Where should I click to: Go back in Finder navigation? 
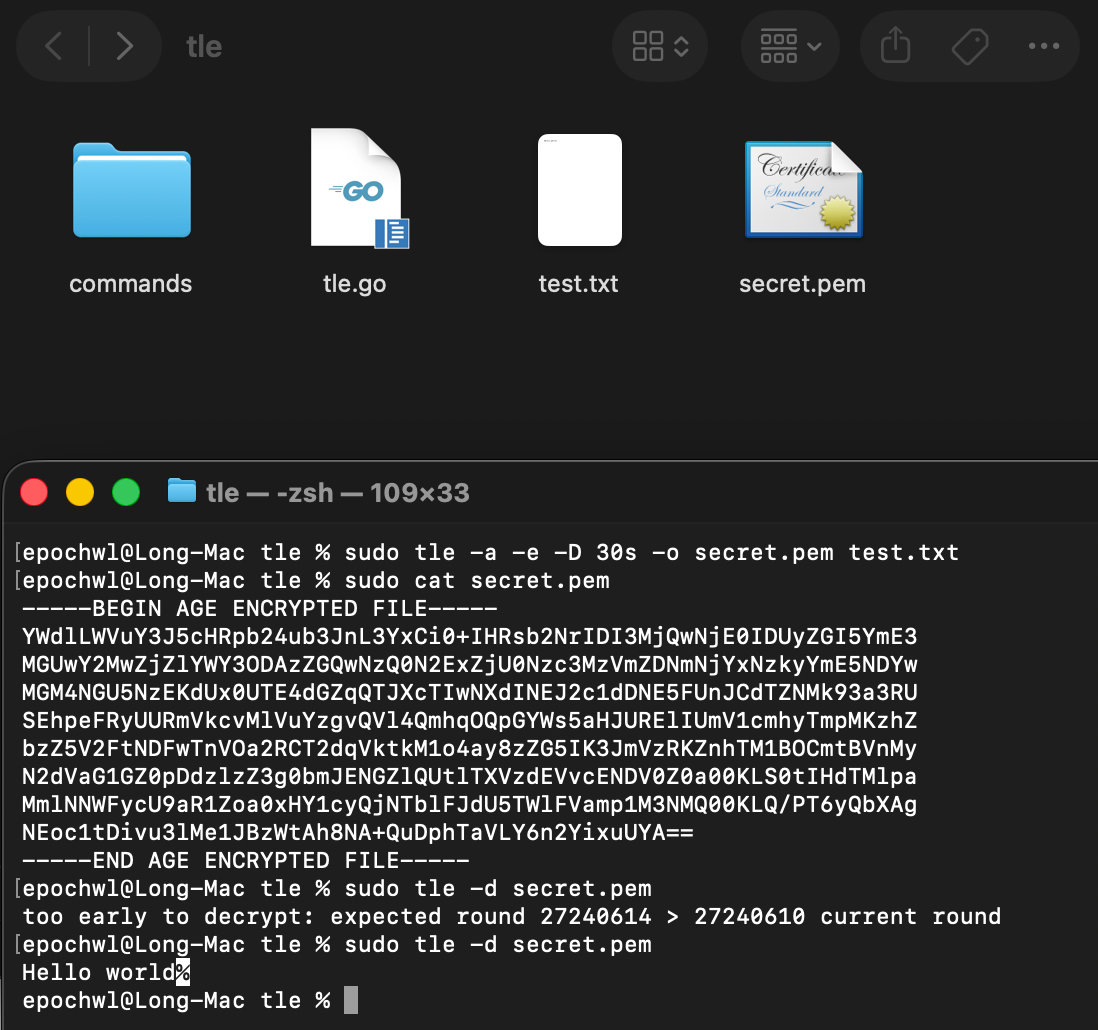(x=54, y=46)
